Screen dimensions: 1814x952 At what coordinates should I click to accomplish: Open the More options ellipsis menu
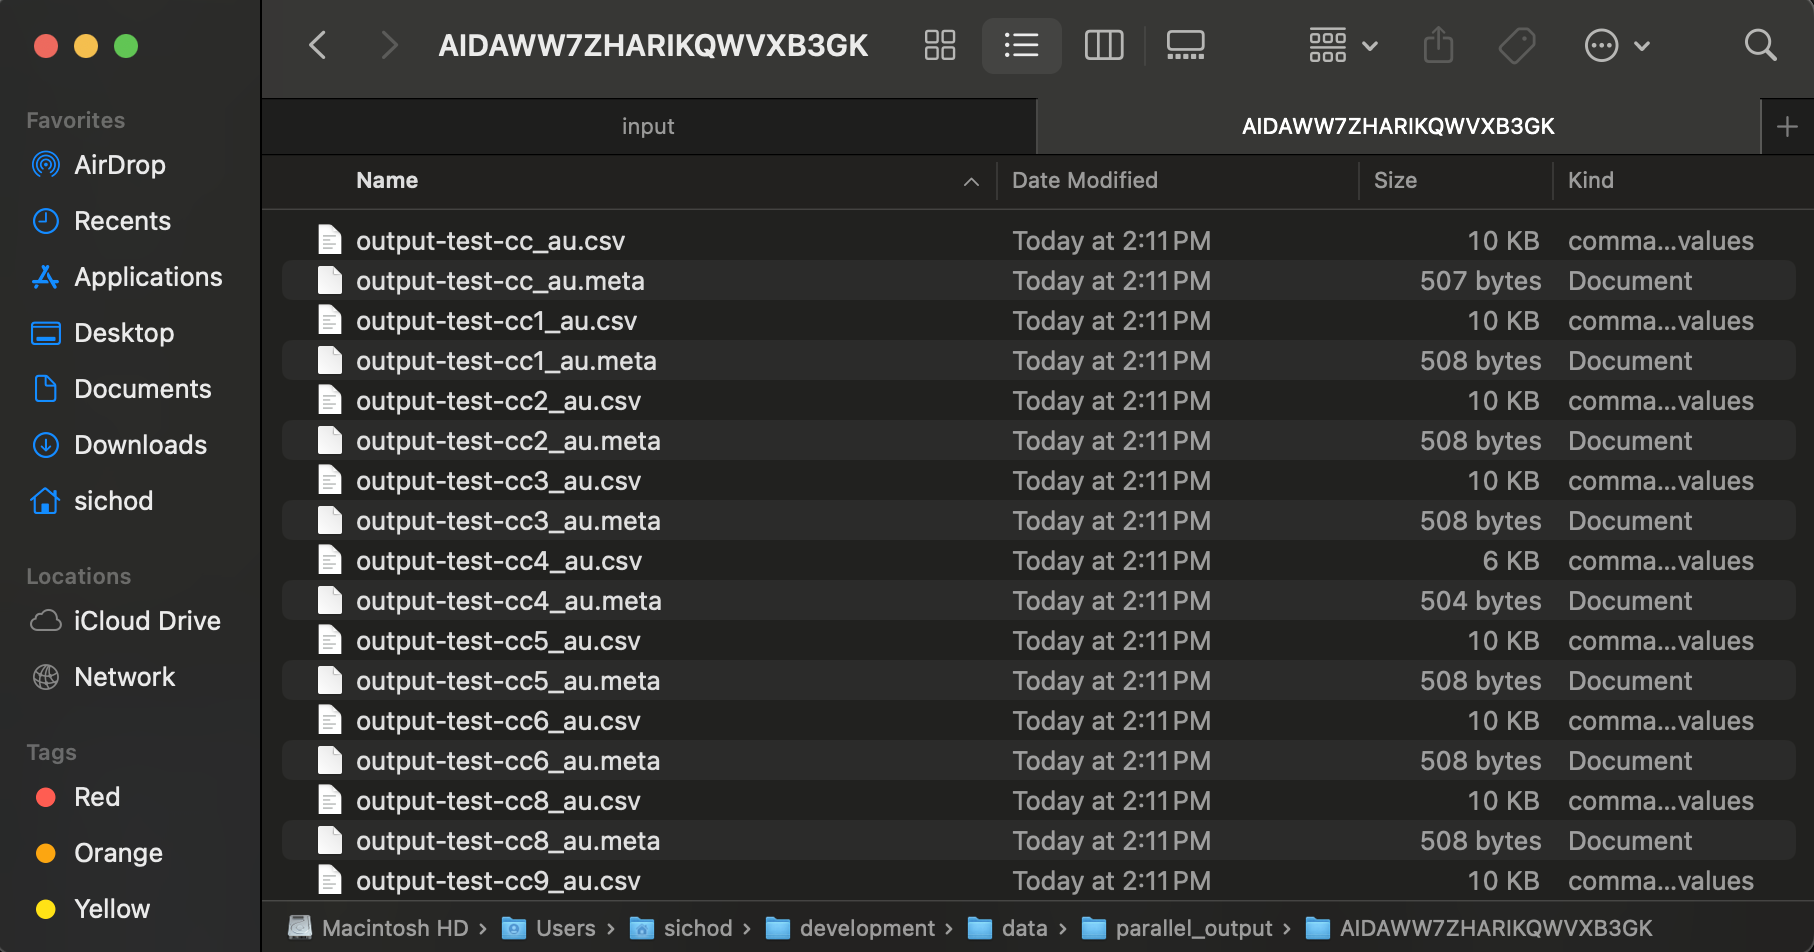point(1616,45)
